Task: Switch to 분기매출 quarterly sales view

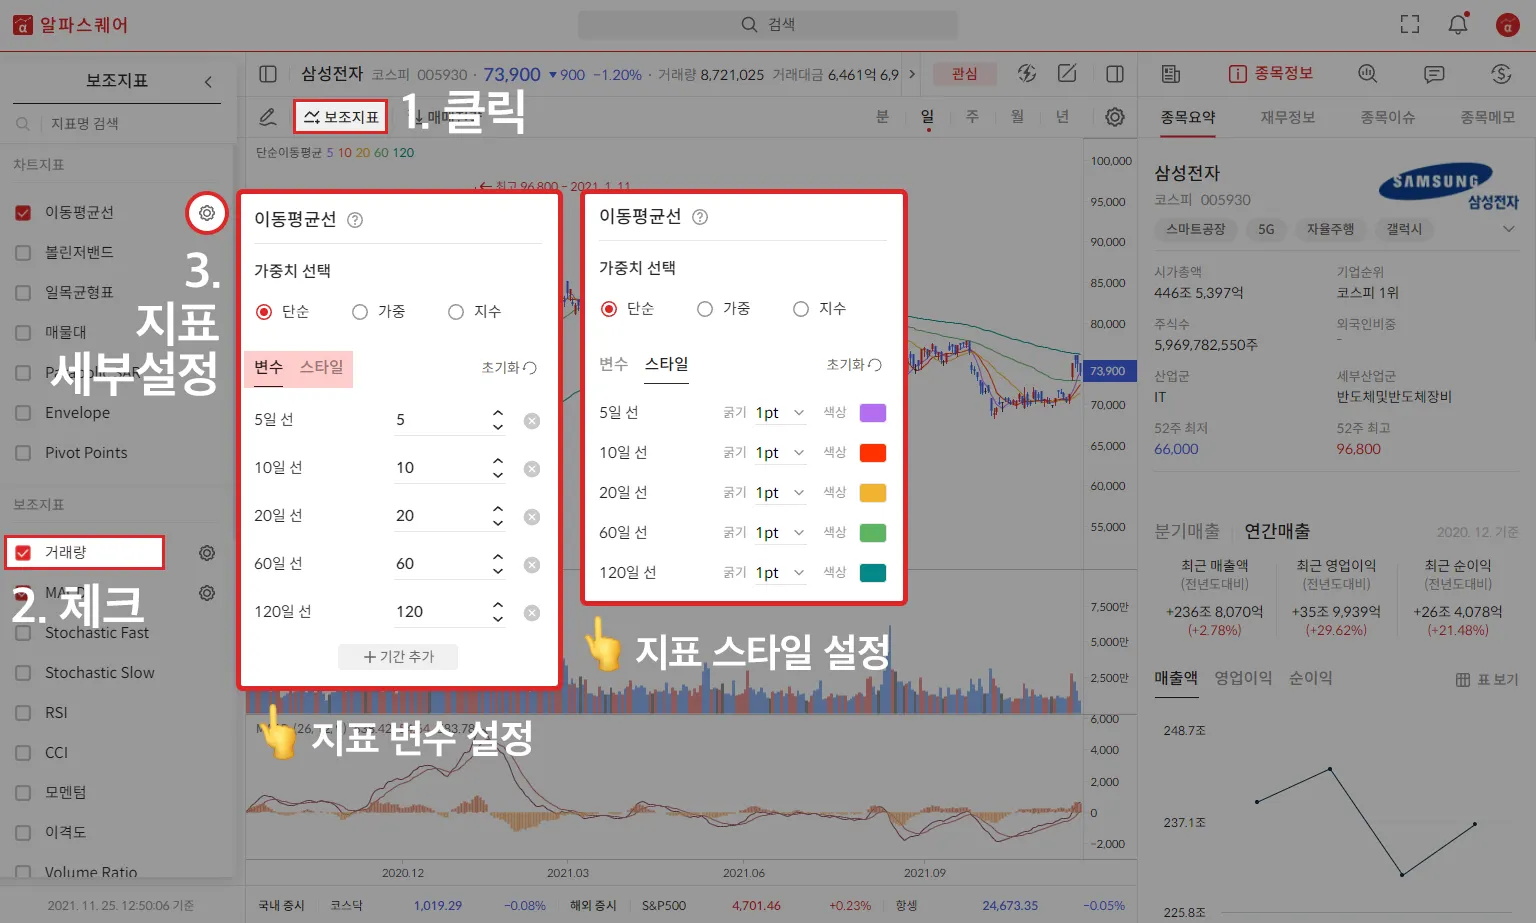Action: coord(1187,531)
